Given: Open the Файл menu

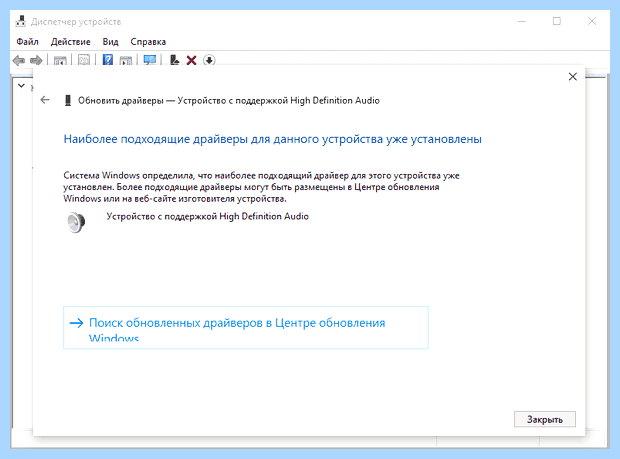Looking at the screenshot, I should [27, 42].
